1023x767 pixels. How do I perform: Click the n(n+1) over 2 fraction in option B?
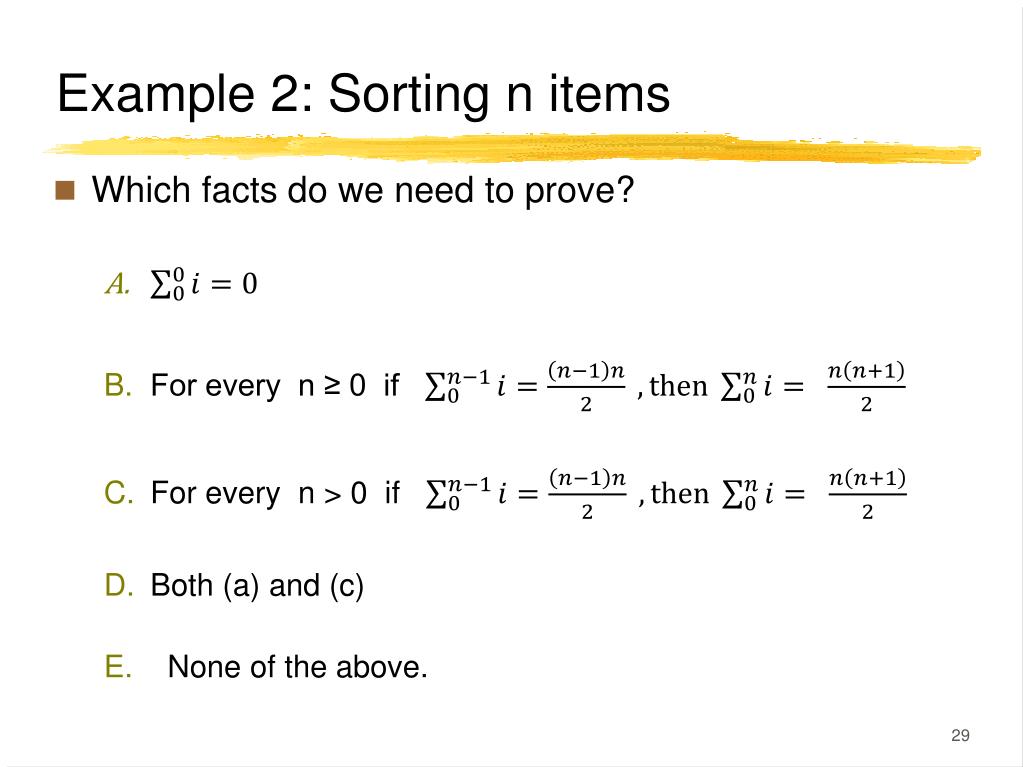click(x=866, y=387)
